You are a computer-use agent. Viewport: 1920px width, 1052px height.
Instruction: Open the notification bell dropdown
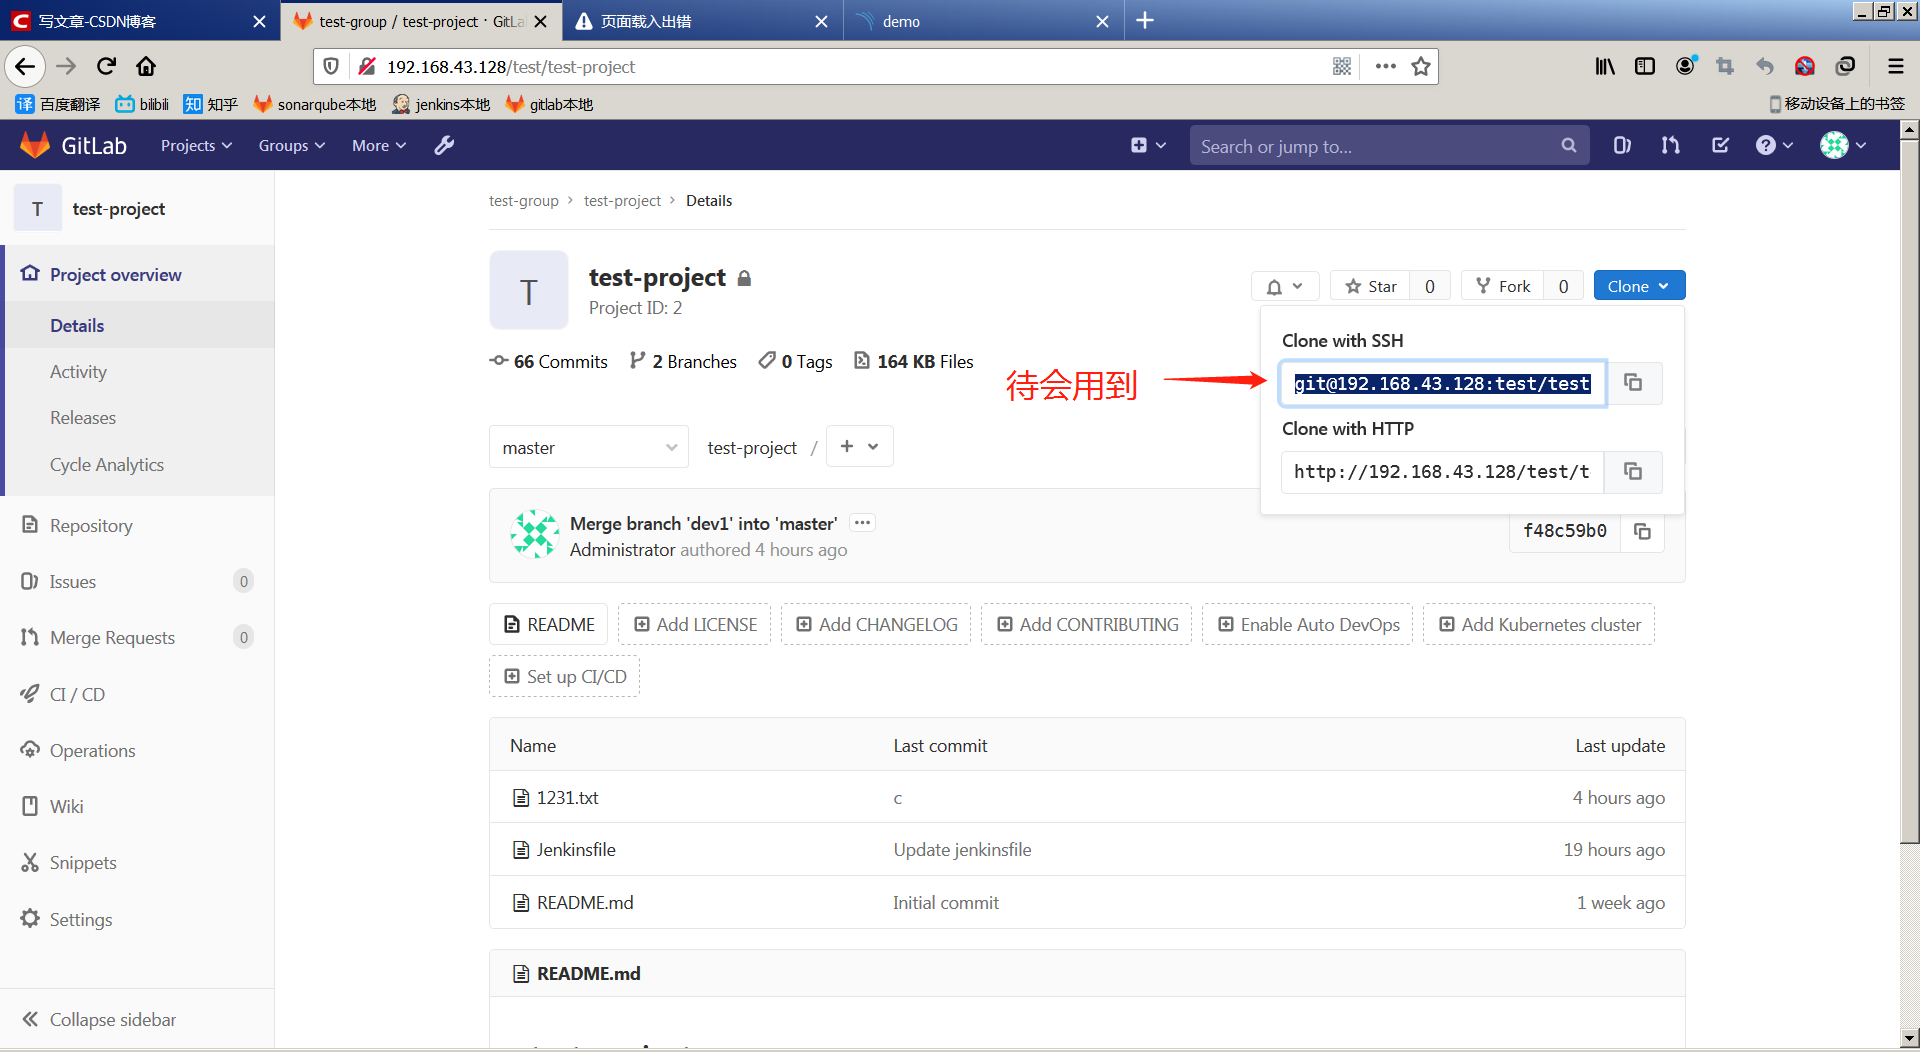click(1284, 286)
